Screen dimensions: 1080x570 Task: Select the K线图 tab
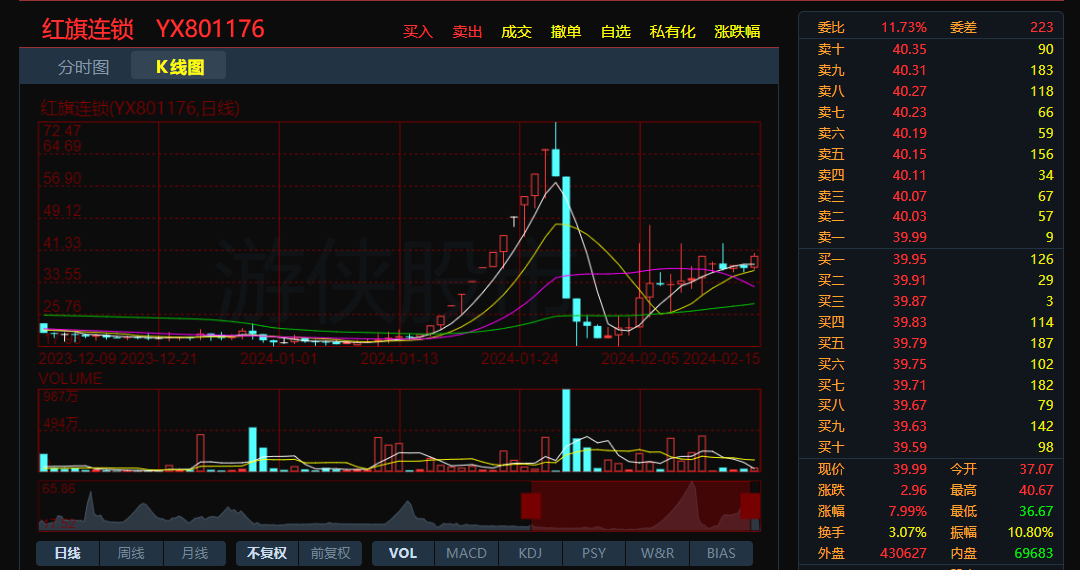point(179,67)
